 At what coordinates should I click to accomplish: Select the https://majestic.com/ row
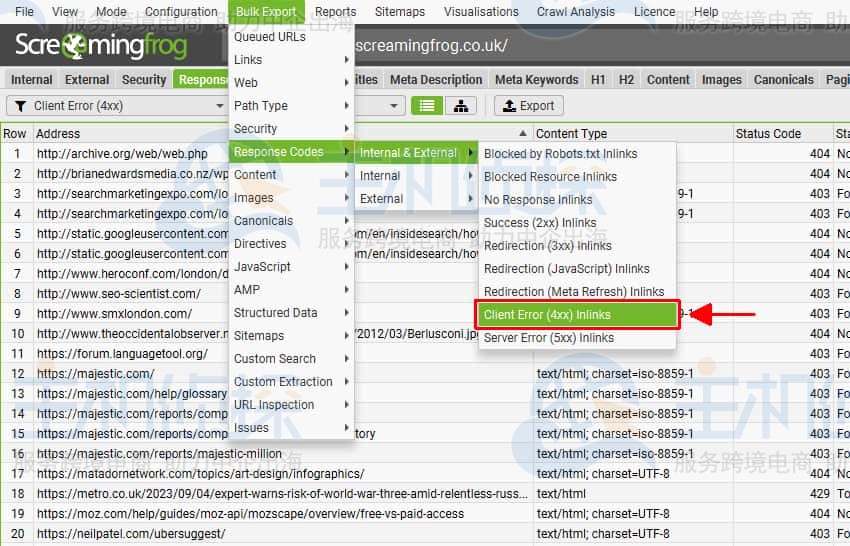pos(96,374)
